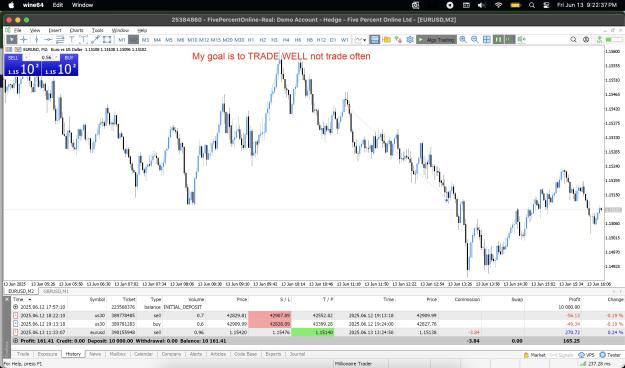Activate the crosshair tool
Image resolution: width=625 pixels, height=368 pixels.
pos(24,39)
